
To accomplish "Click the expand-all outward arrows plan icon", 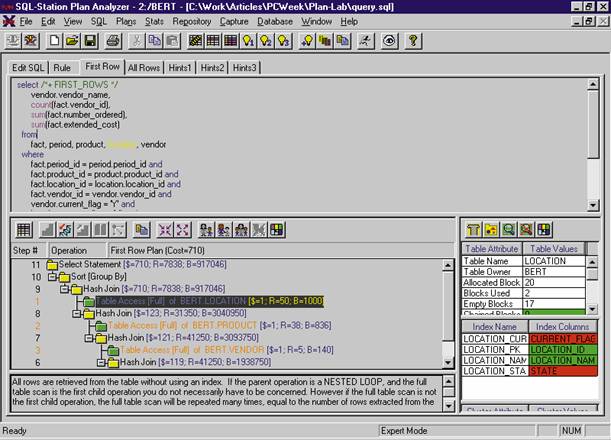I will click(x=183, y=230).
